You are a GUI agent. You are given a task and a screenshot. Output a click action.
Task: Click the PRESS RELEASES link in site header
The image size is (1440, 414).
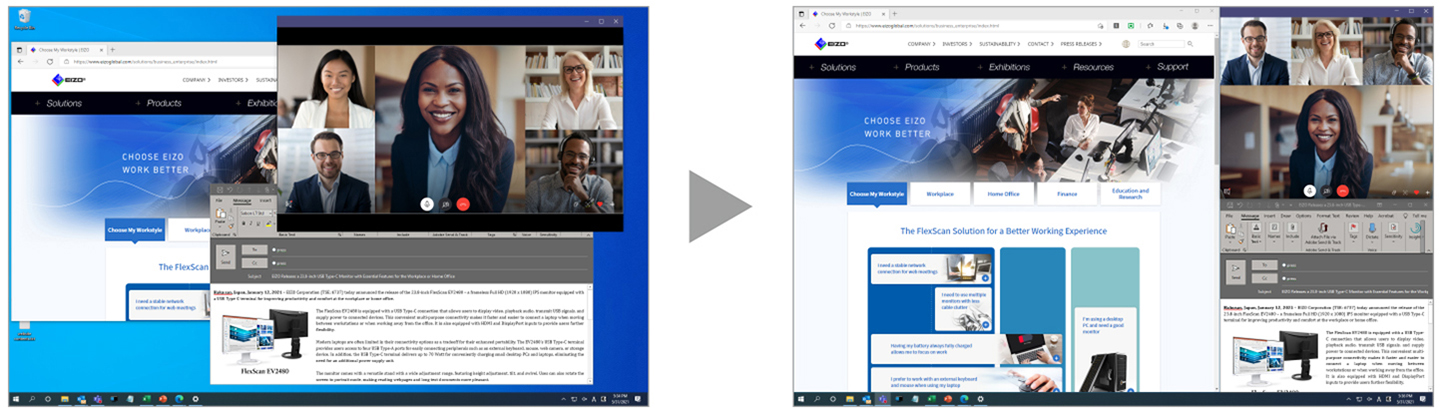pyautogui.click(x=1080, y=44)
